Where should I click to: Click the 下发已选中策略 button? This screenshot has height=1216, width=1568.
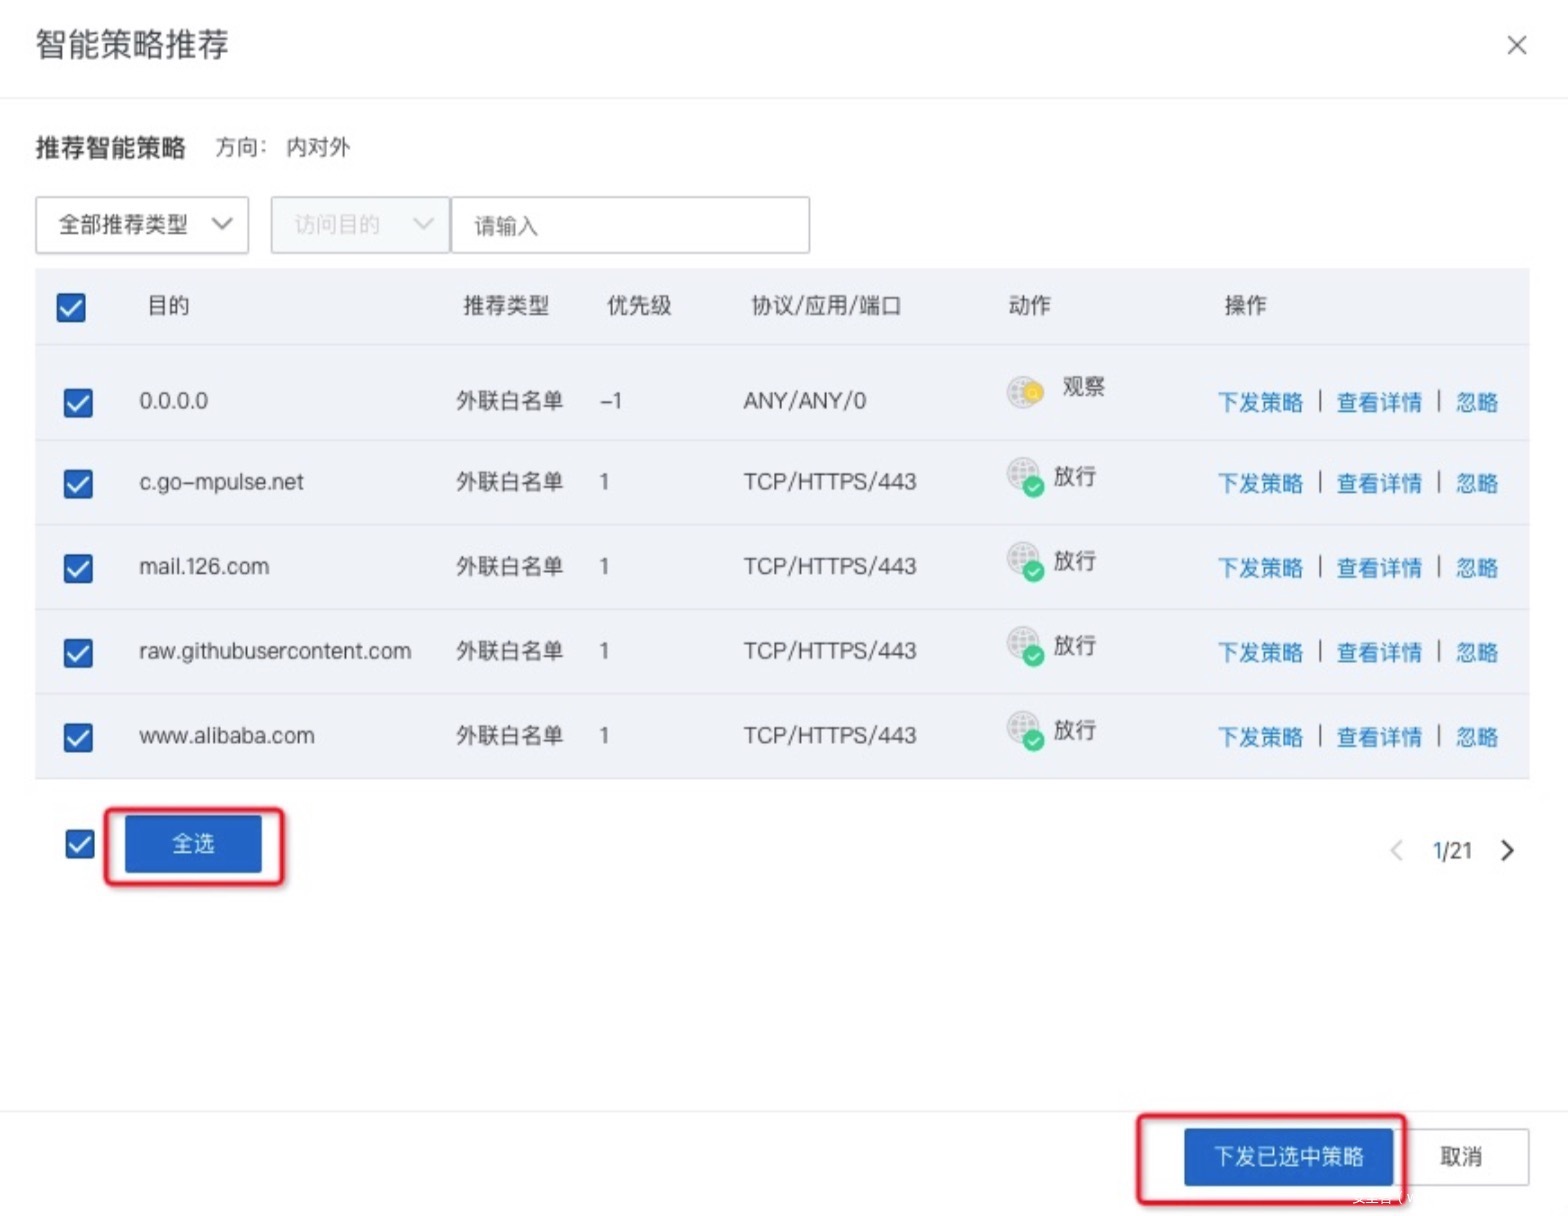click(x=1288, y=1157)
